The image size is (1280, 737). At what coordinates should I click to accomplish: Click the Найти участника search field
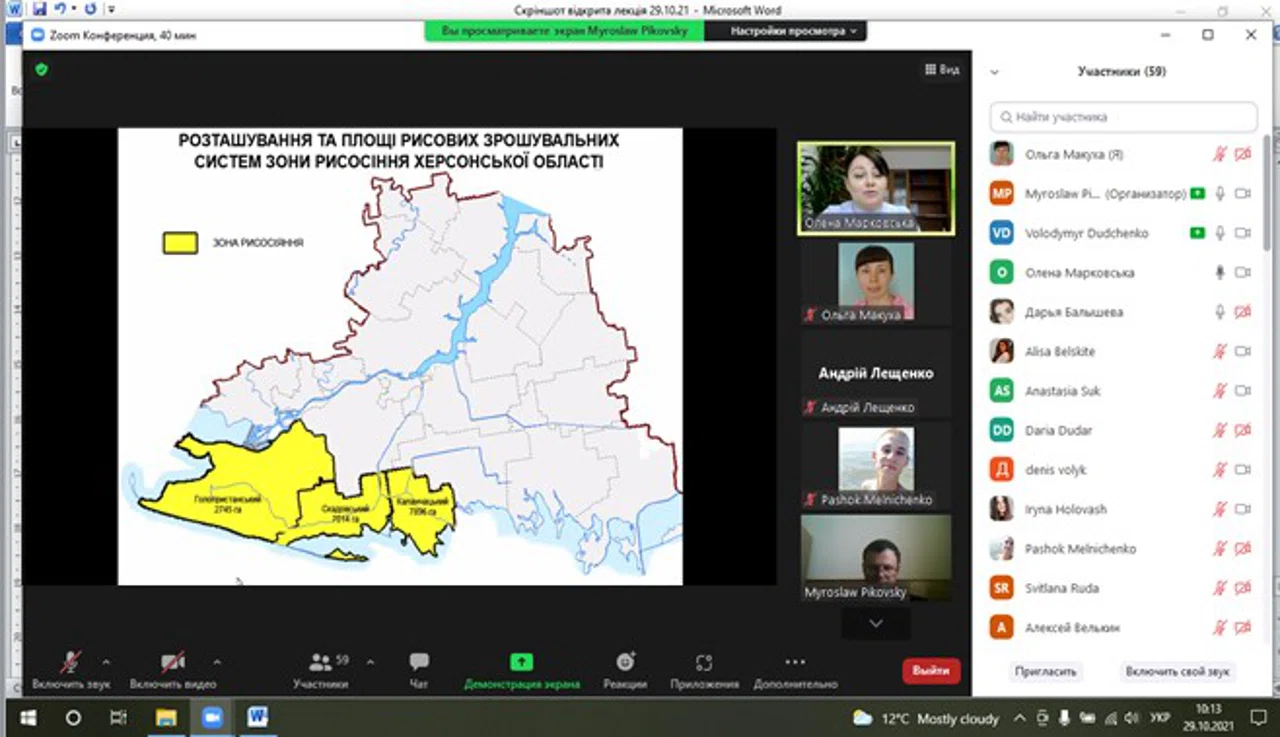(1123, 117)
